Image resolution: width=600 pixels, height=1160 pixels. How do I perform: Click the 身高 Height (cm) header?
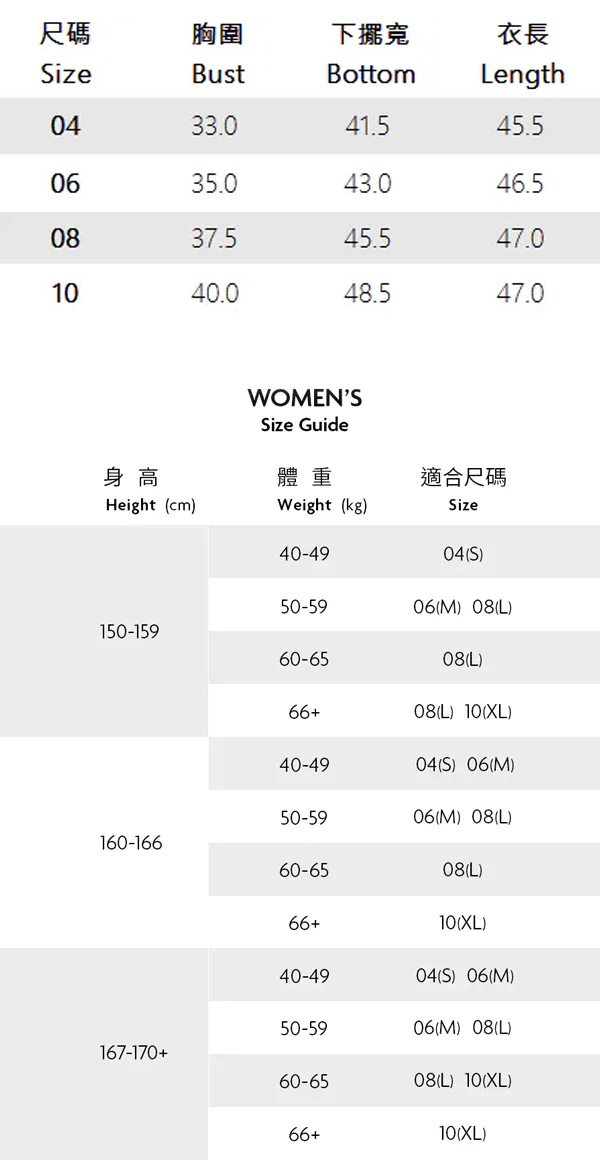coord(149,489)
